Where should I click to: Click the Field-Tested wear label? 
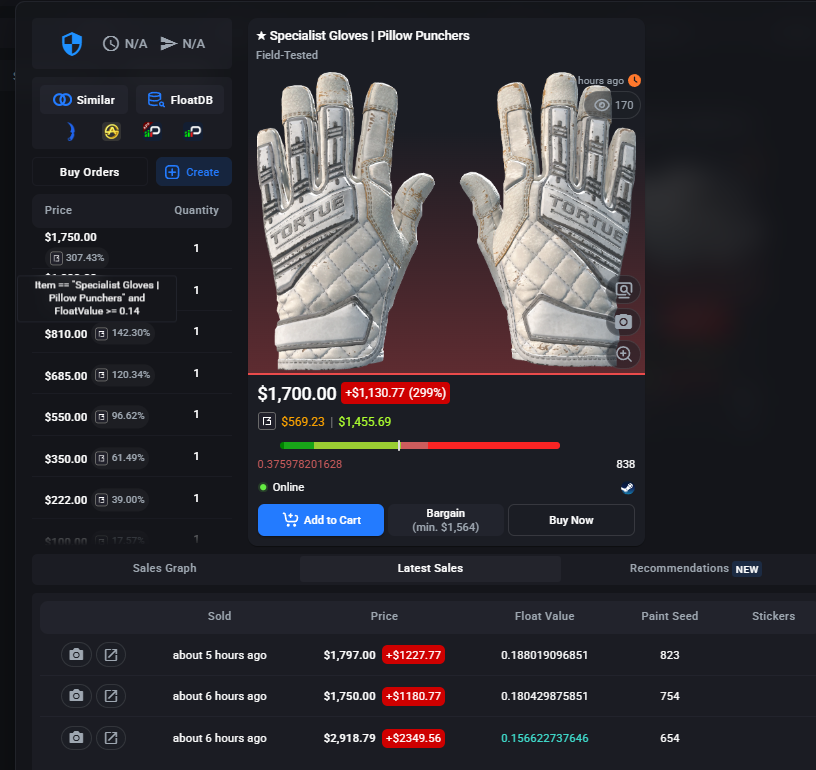(287, 55)
